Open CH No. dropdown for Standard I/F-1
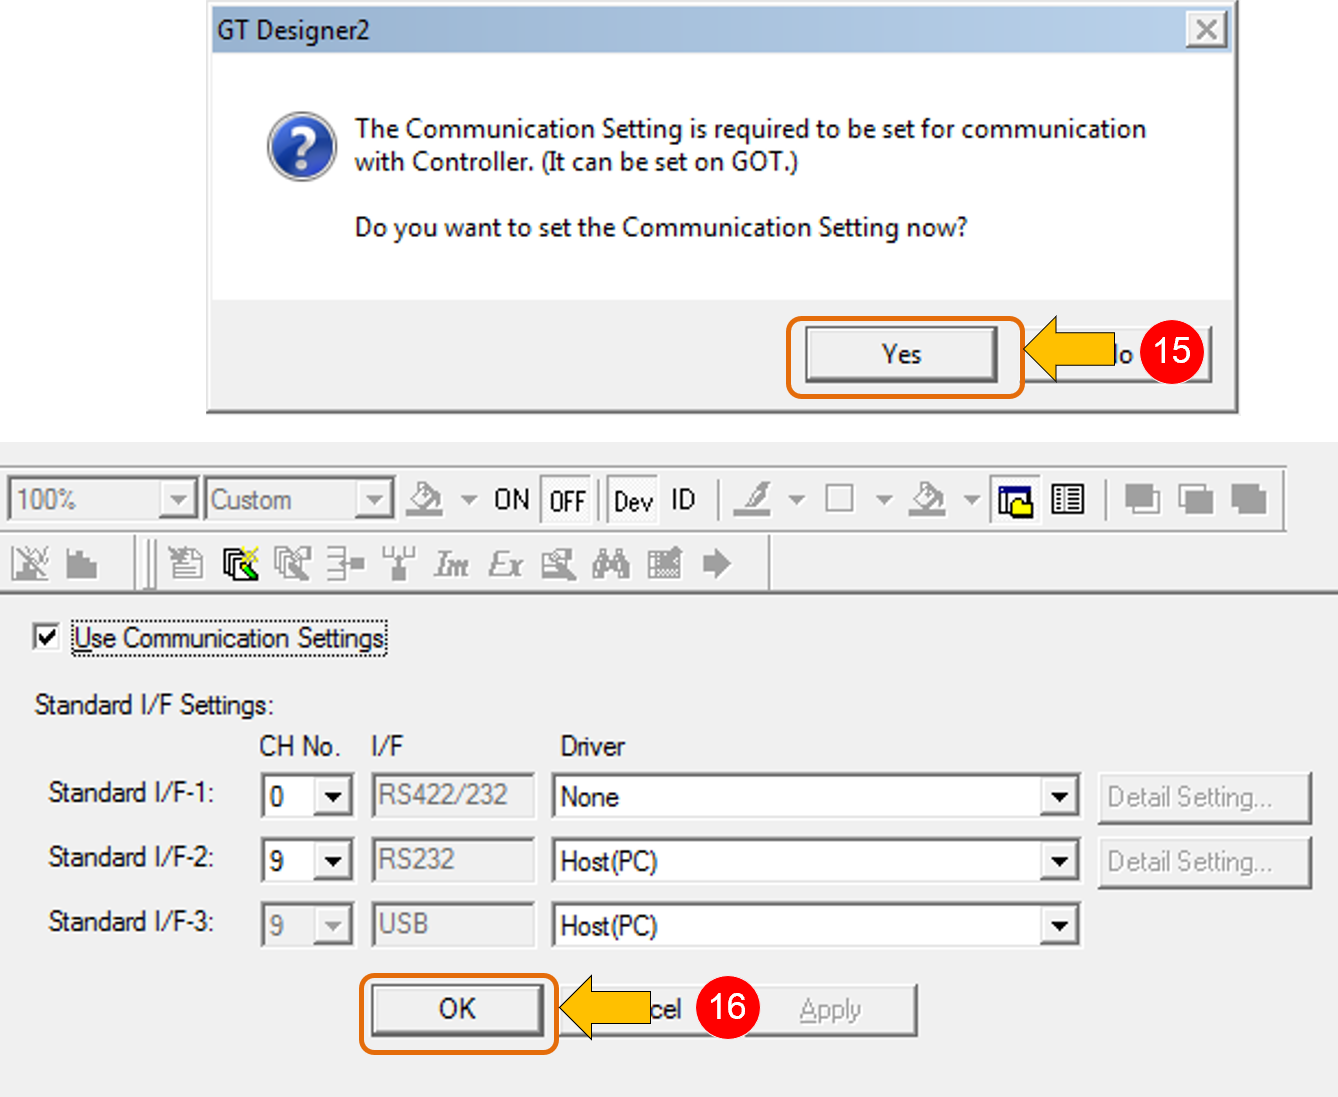1338x1097 pixels. pos(332,797)
